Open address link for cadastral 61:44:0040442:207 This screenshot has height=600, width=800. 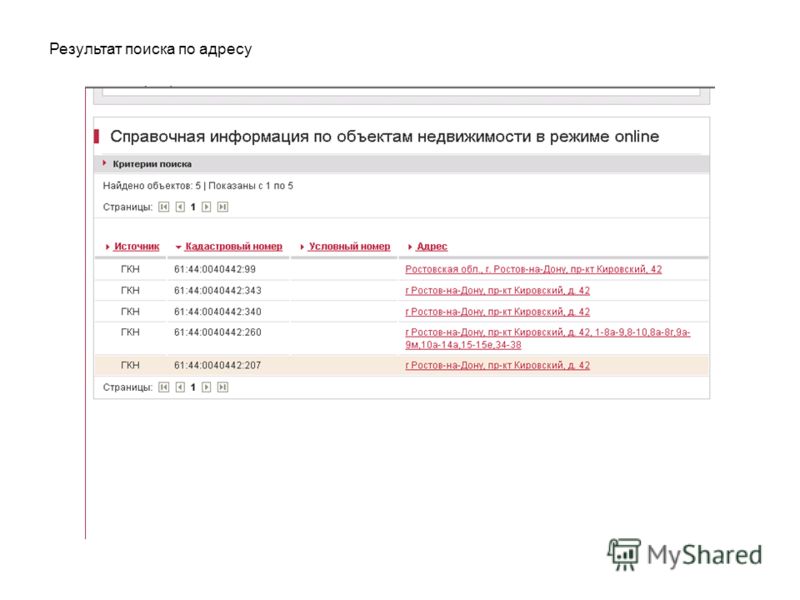497,365
